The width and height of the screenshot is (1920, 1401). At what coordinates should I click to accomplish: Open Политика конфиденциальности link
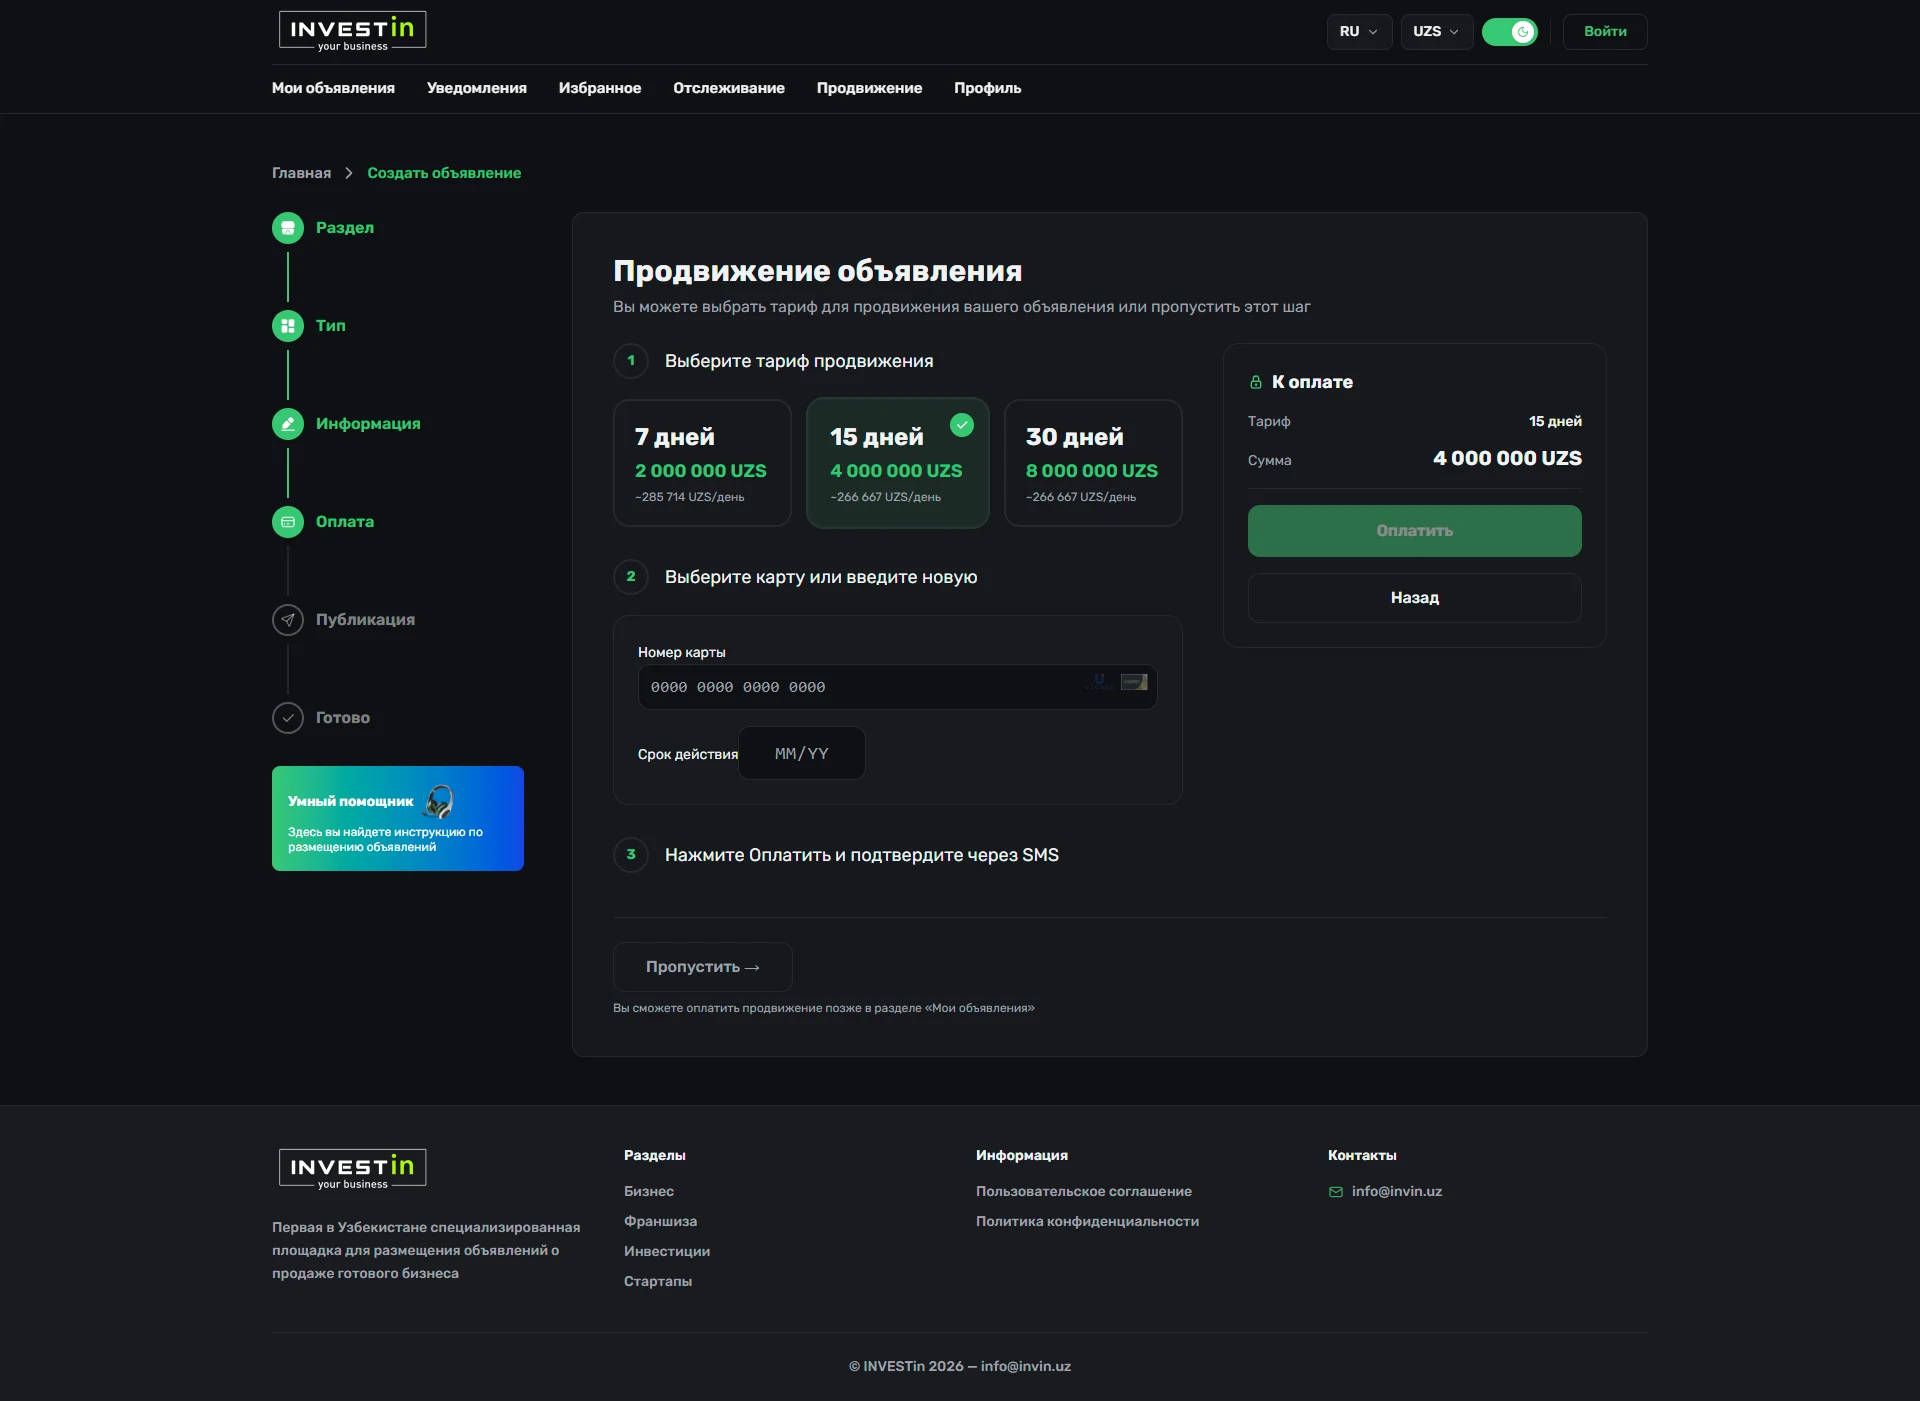1087,1222
